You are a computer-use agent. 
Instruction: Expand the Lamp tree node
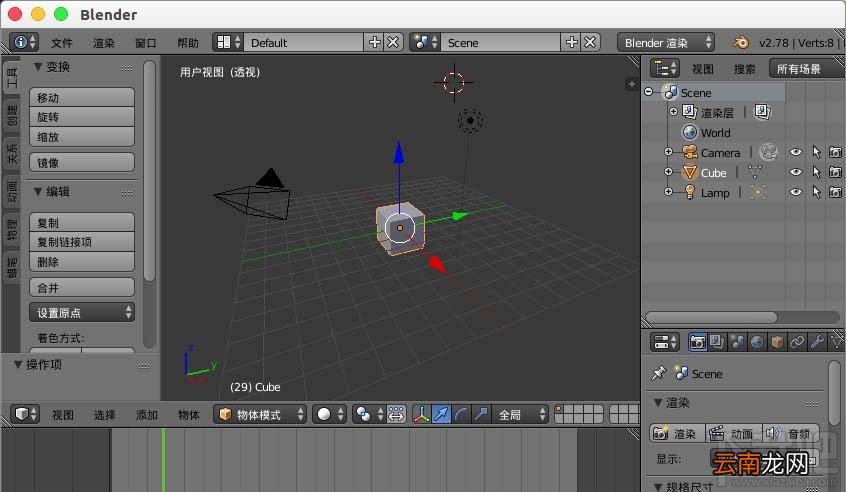[x=668, y=192]
